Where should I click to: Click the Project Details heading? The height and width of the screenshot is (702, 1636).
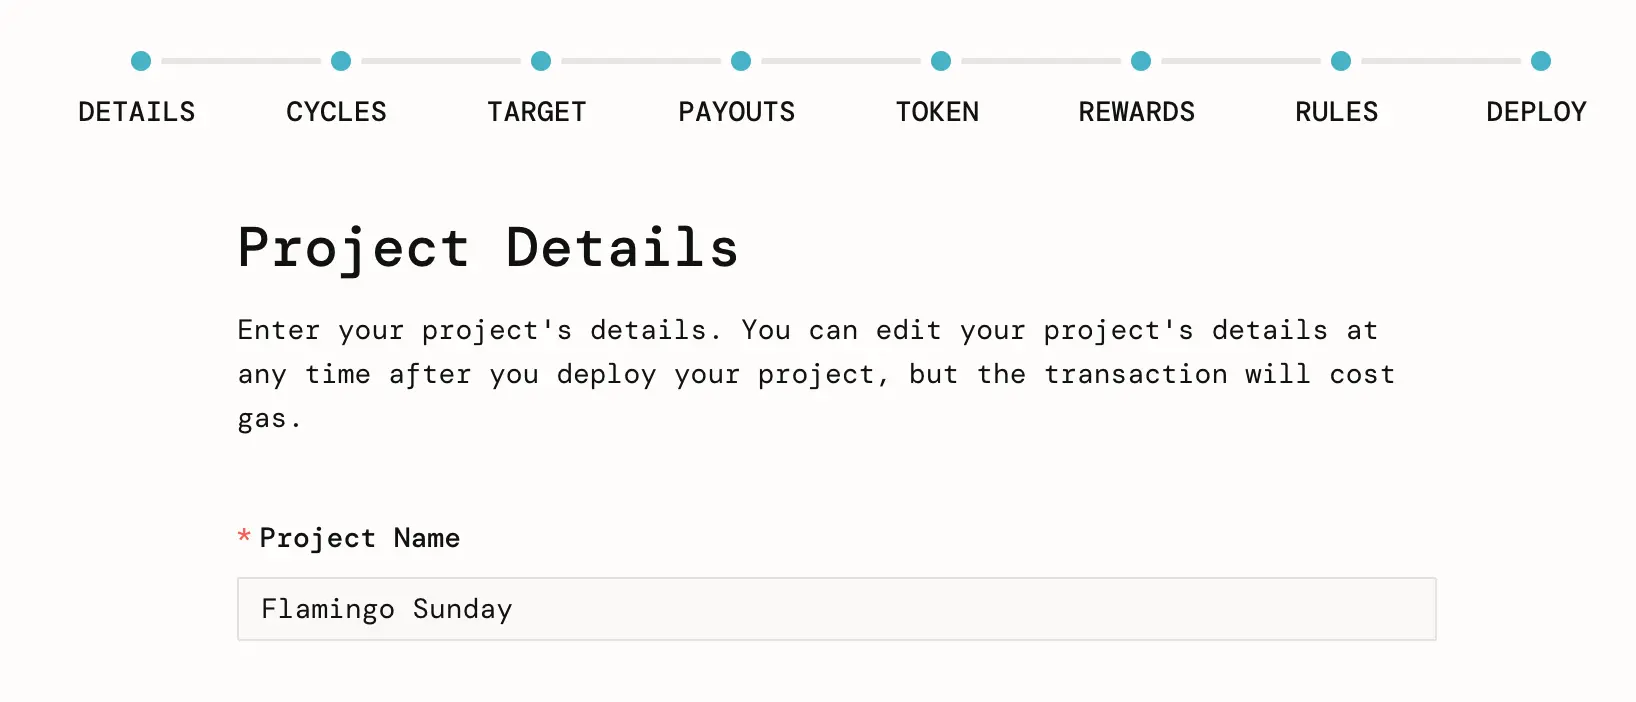488,248
